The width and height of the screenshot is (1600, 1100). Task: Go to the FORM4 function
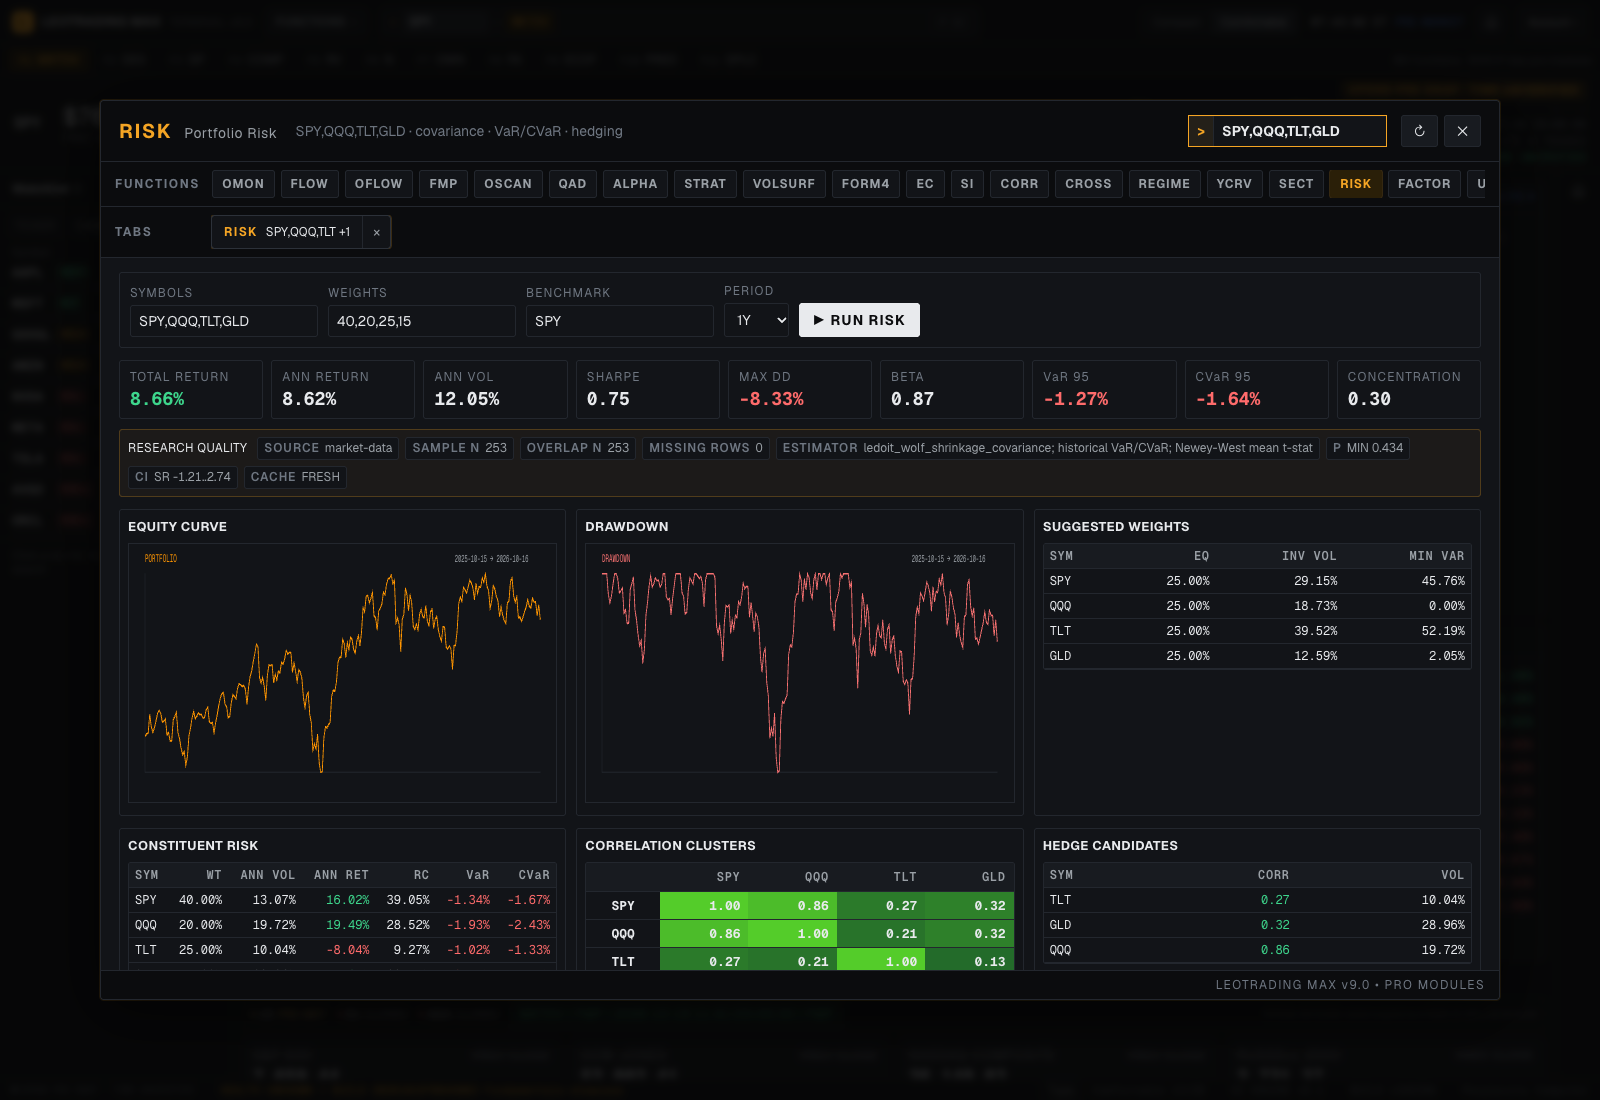(866, 184)
